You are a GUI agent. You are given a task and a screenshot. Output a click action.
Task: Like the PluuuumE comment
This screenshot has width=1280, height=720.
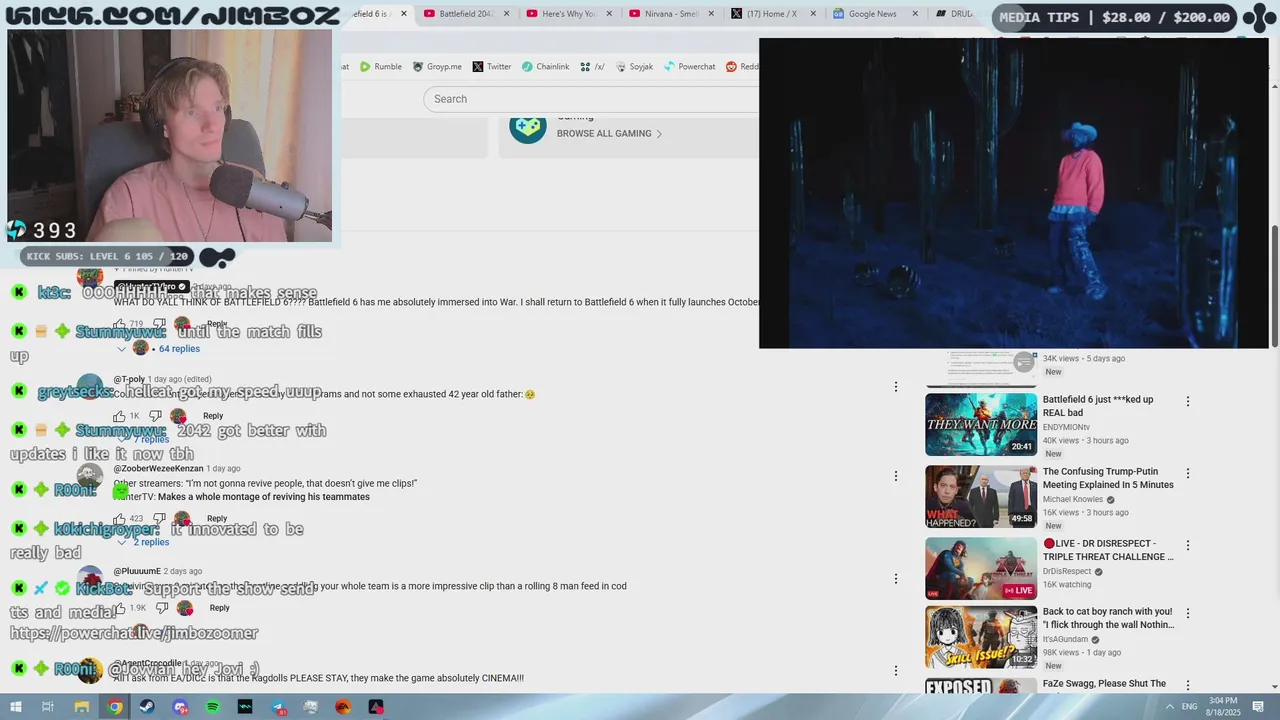point(119,608)
